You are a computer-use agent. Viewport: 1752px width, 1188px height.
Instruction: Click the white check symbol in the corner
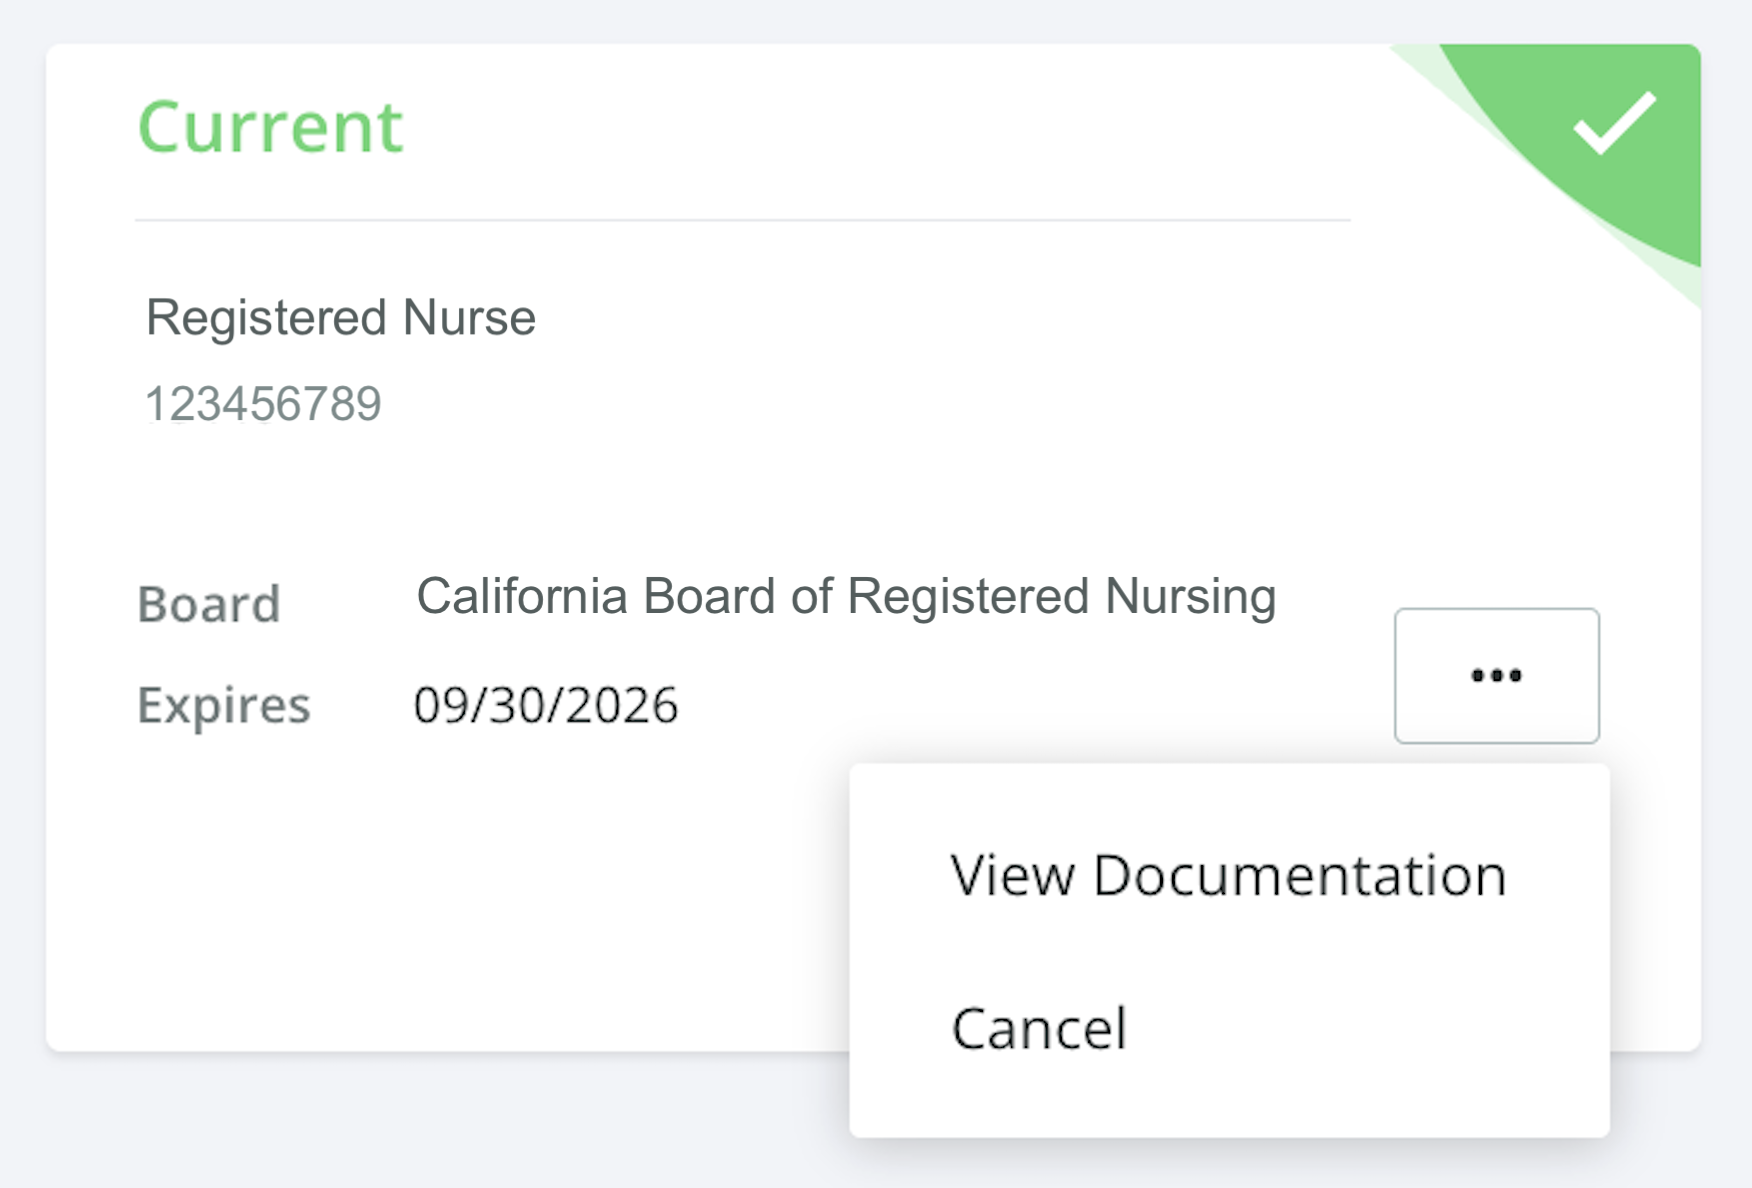(1614, 123)
